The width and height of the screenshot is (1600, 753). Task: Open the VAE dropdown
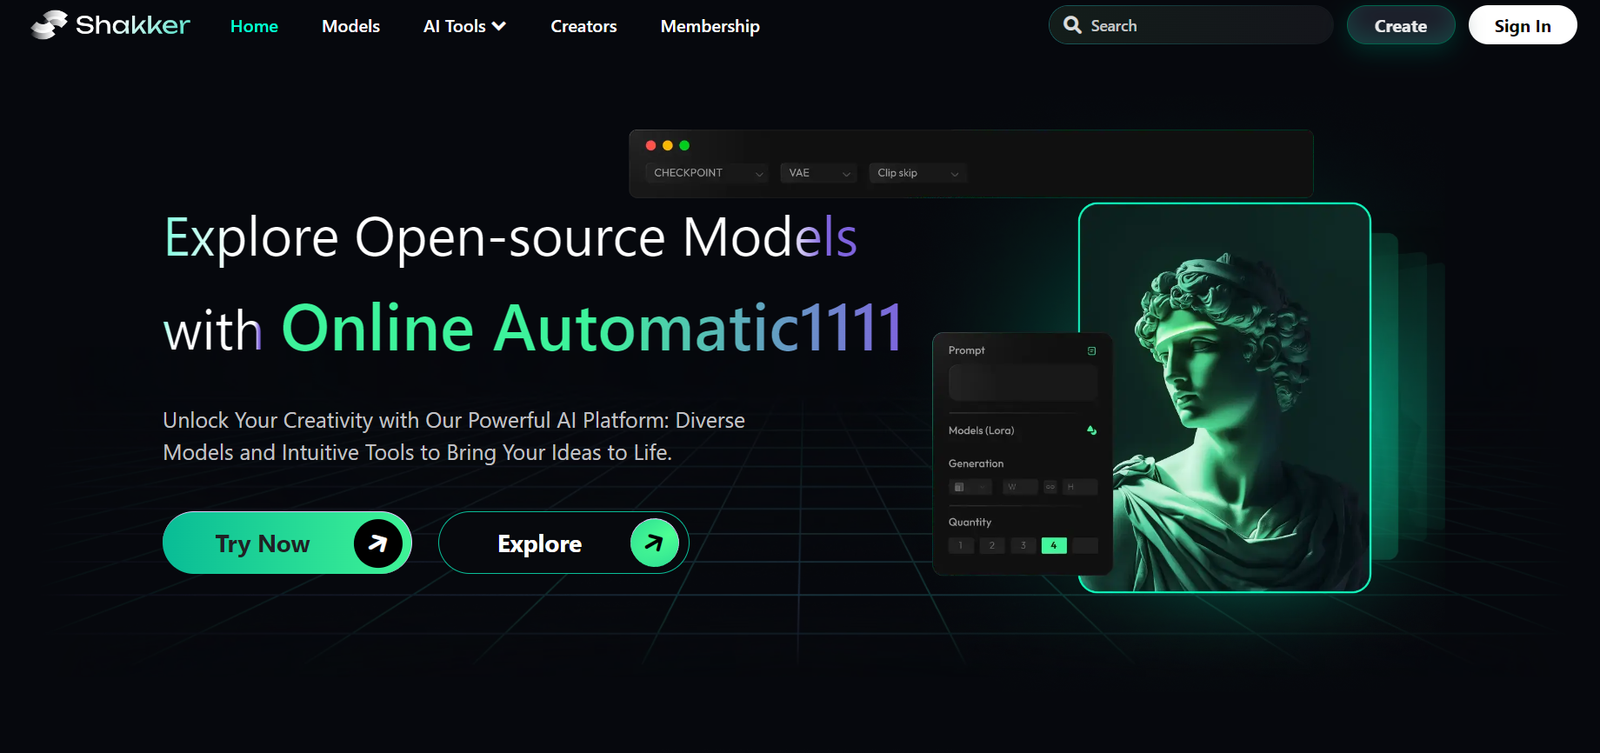819,173
